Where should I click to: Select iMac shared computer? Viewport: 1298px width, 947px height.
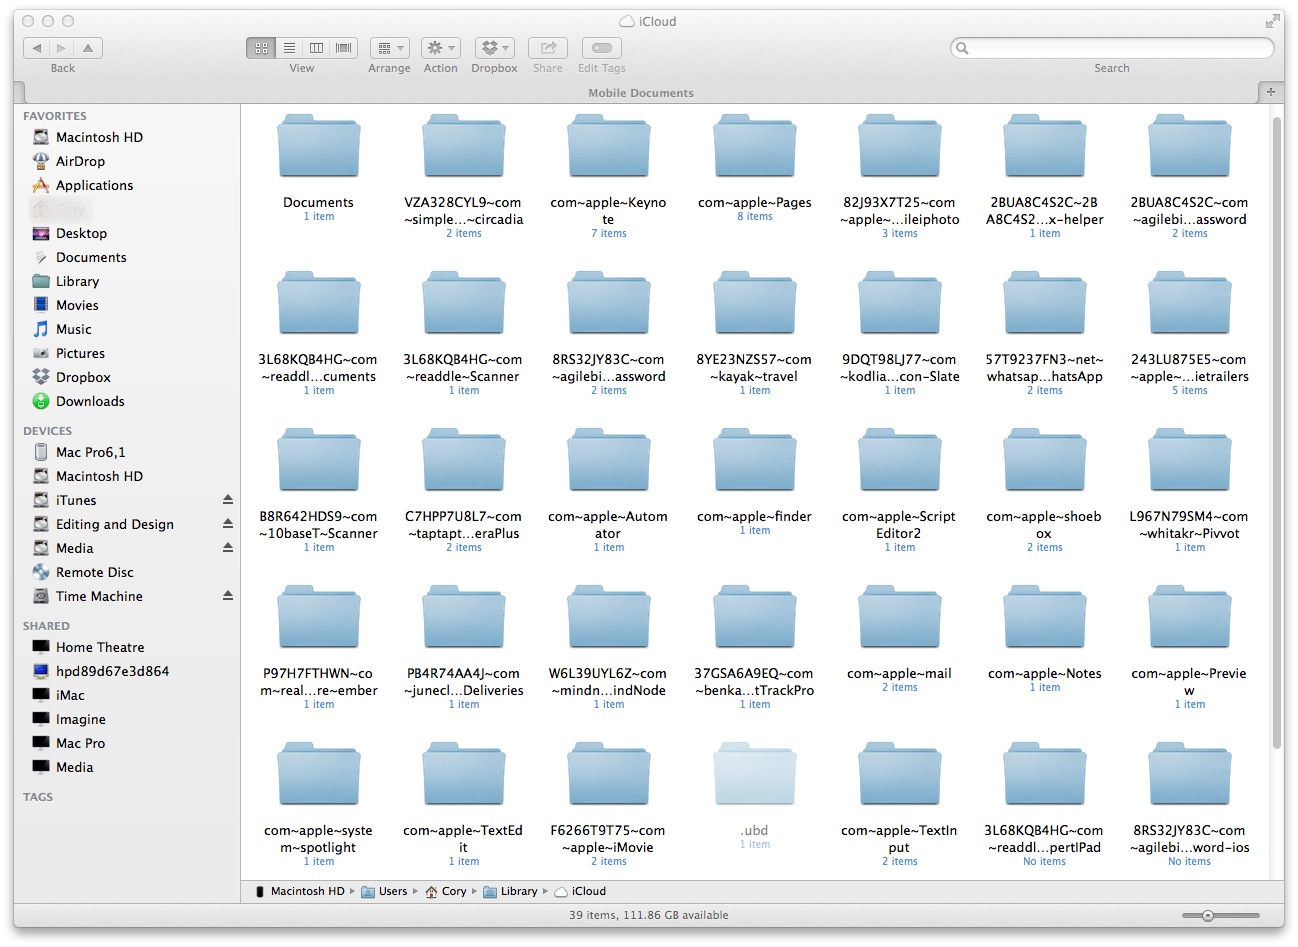coord(70,695)
